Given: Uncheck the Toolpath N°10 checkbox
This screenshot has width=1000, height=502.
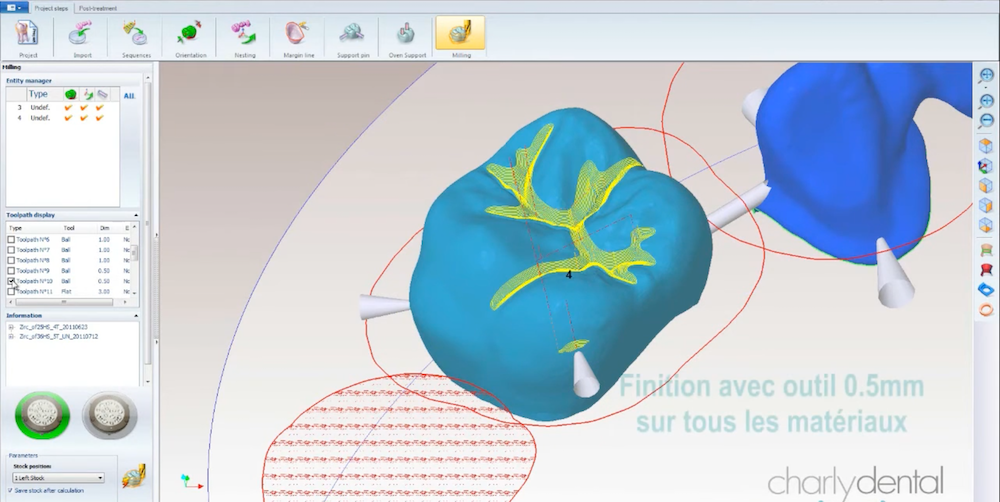Looking at the screenshot, I should (x=11, y=281).
